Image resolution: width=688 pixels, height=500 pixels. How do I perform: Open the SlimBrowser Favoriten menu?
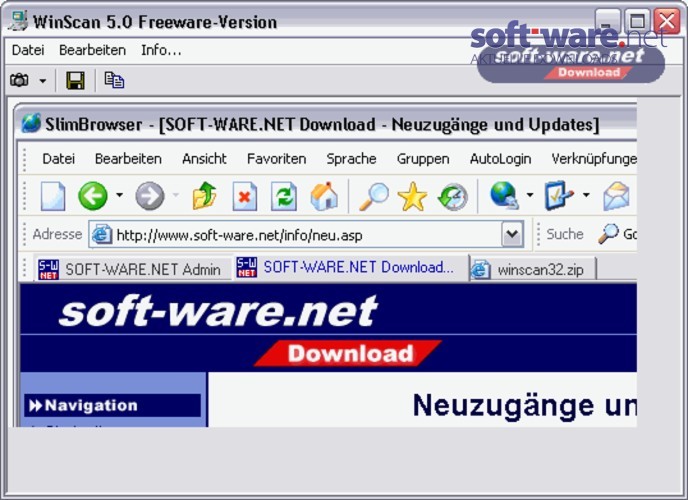[x=276, y=158]
